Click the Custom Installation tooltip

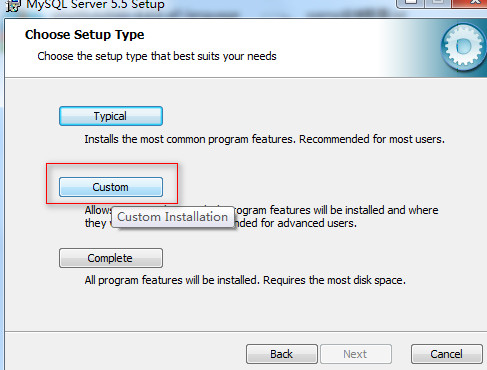pos(173,217)
